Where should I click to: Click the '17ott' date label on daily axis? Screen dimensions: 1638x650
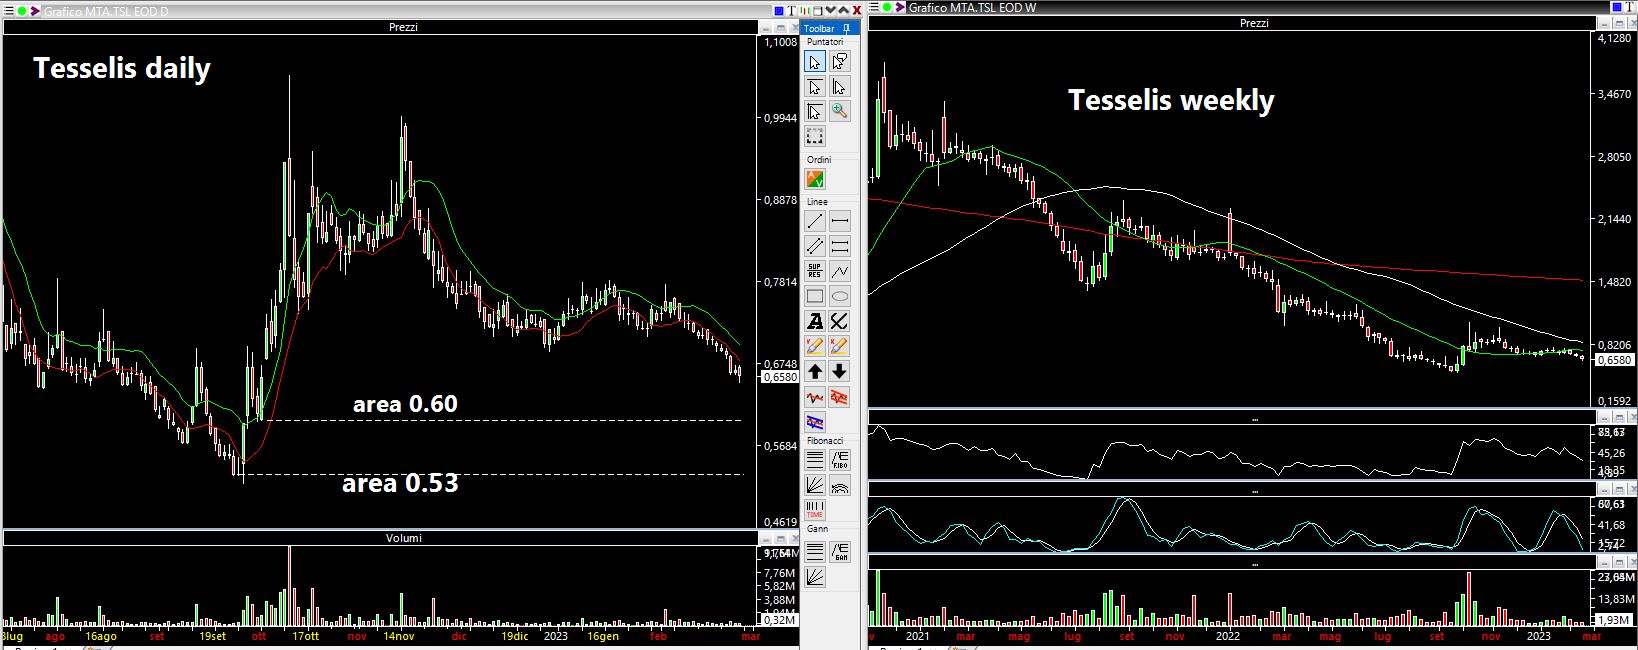(x=304, y=636)
